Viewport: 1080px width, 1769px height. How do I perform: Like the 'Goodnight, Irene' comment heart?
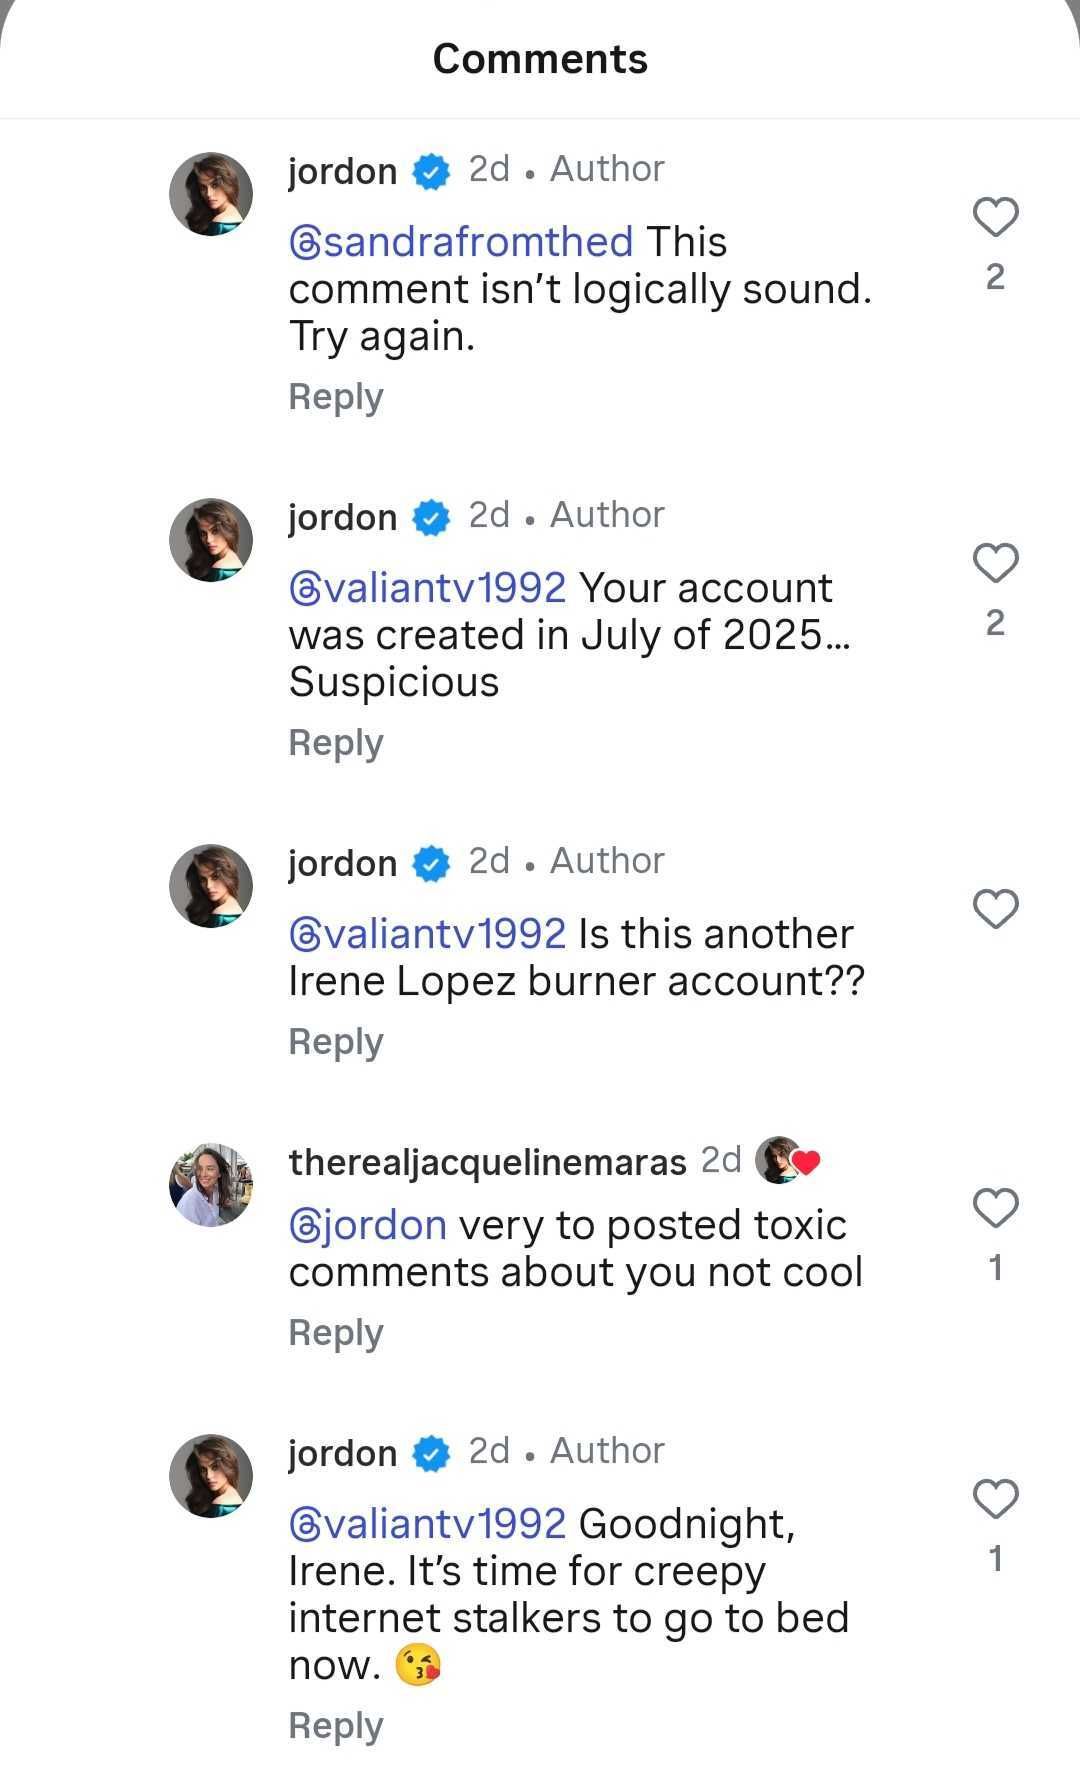coord(995,1499)
